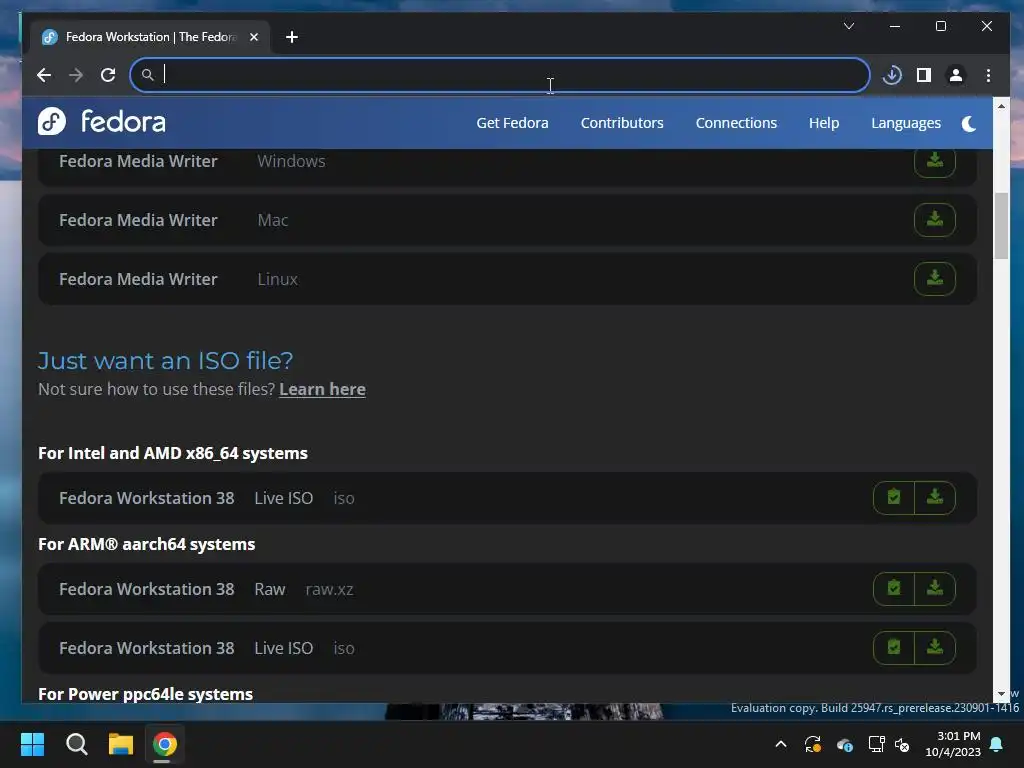Download x86_64 Fedora Workstation 38 Live ISO

click(x=935, y=498)
